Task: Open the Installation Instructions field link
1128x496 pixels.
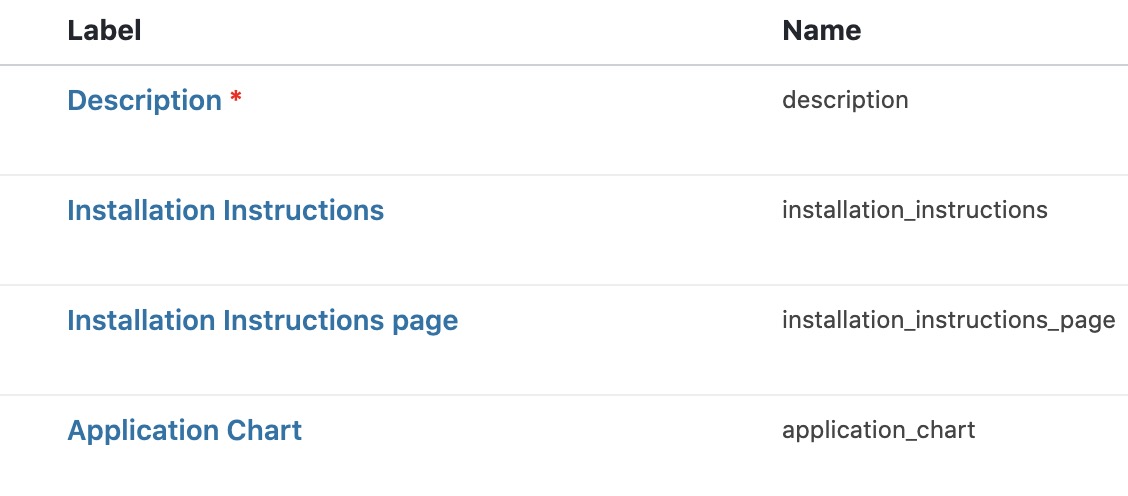Action: (x=225, y=210)
